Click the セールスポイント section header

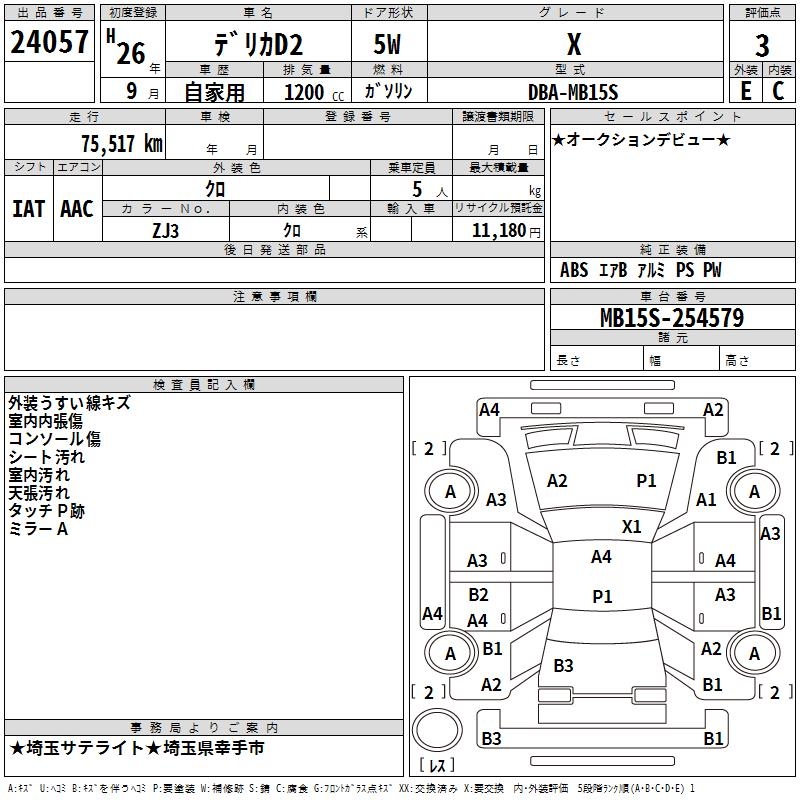[x=672, y=116]
